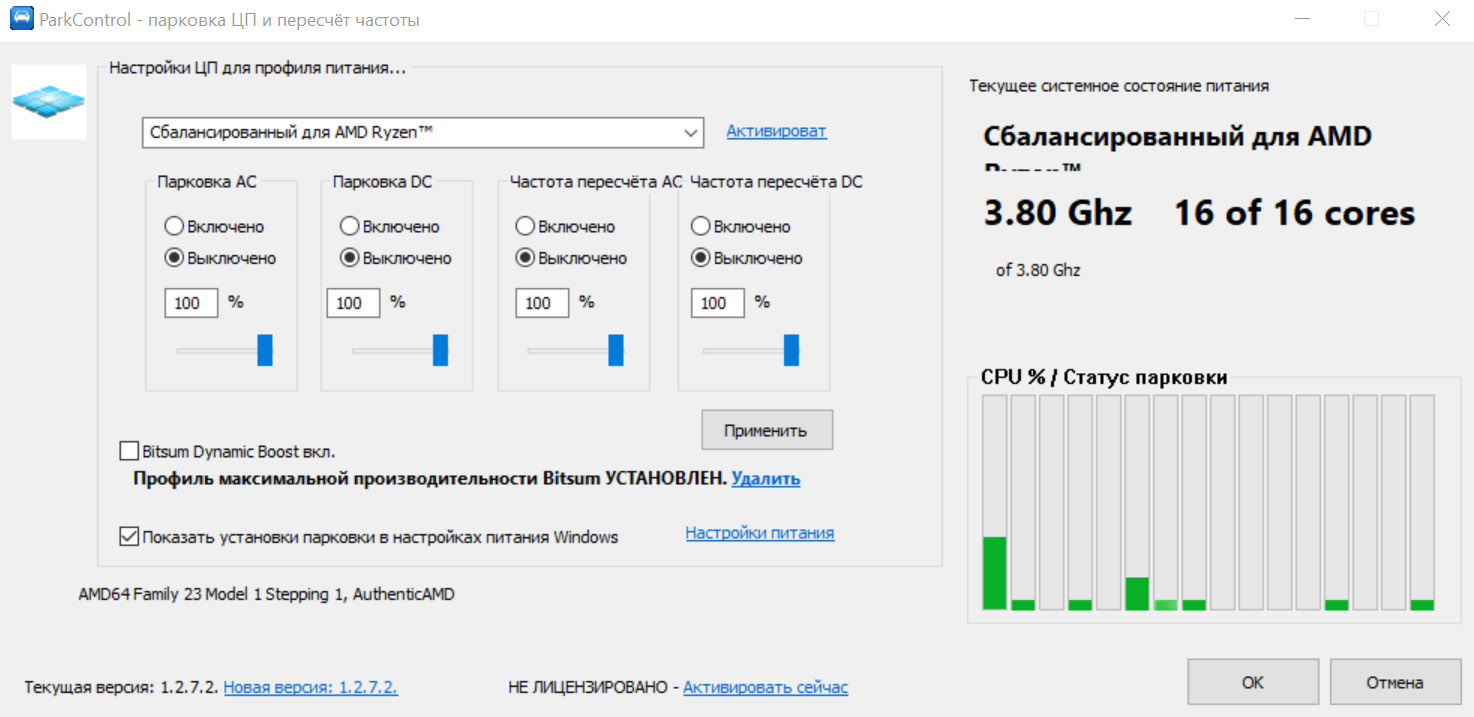
Task: Open the power profile dropdown list
Action: tap(423, 132)
